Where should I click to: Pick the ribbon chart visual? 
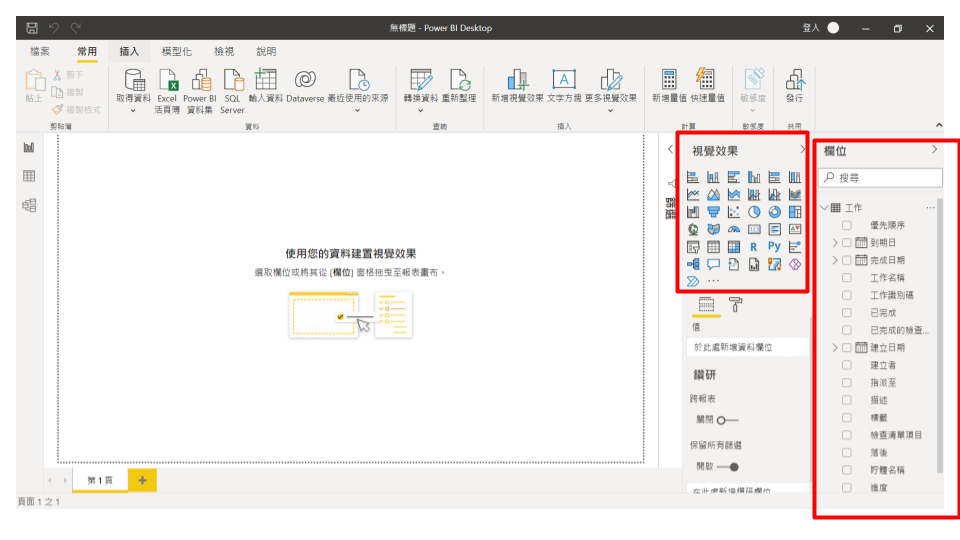pyautogui.click(x=795, y=195)
